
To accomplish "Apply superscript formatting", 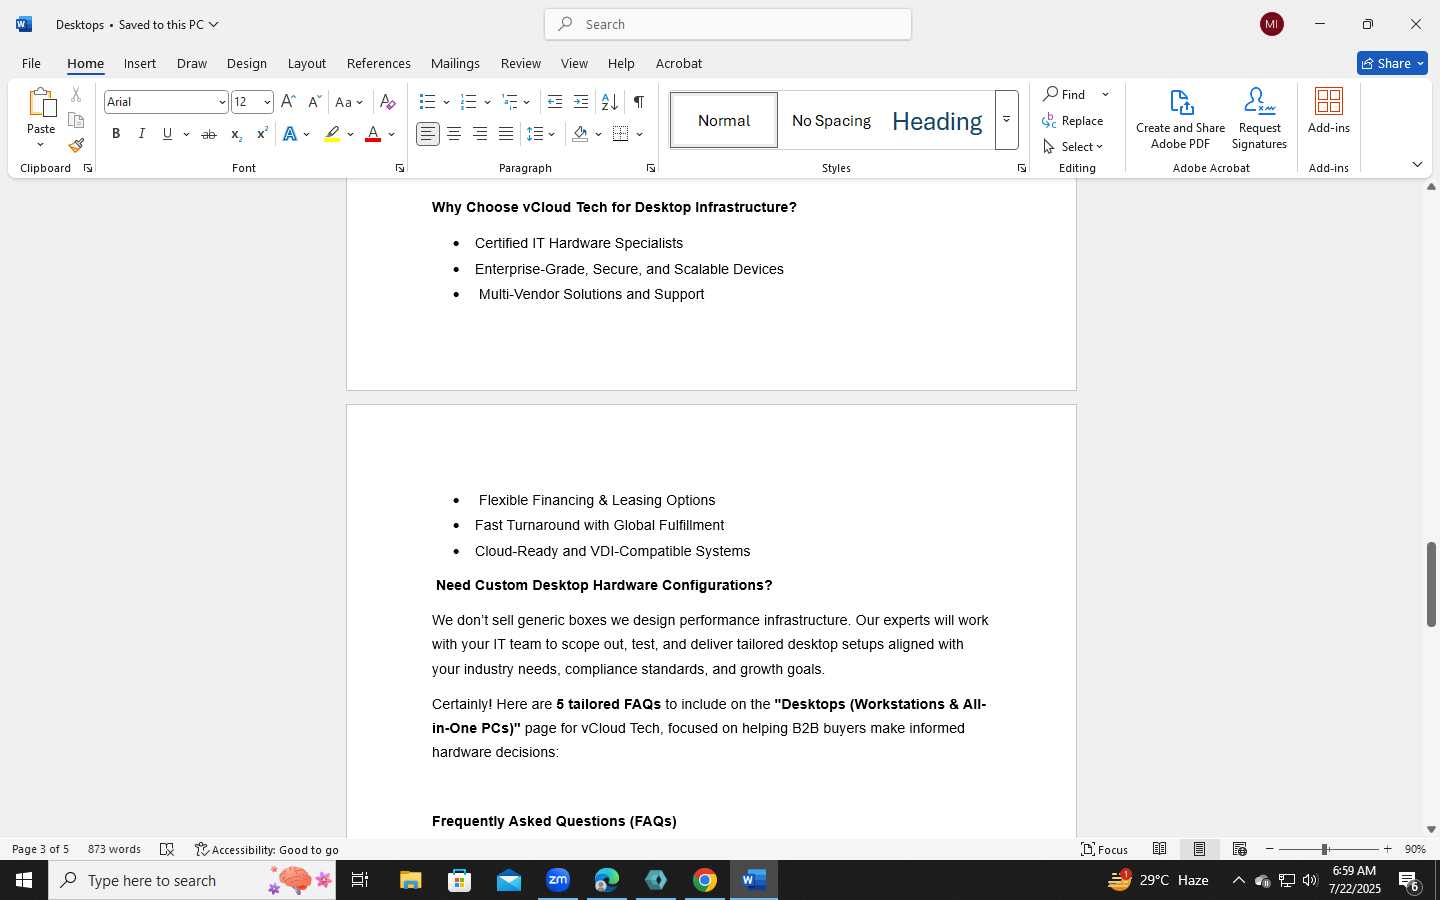I will tap(262, 134).
